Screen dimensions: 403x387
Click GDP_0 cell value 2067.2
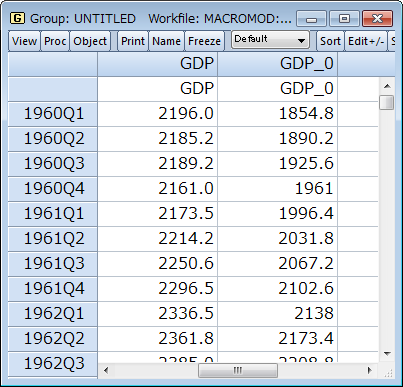(277, 264)
